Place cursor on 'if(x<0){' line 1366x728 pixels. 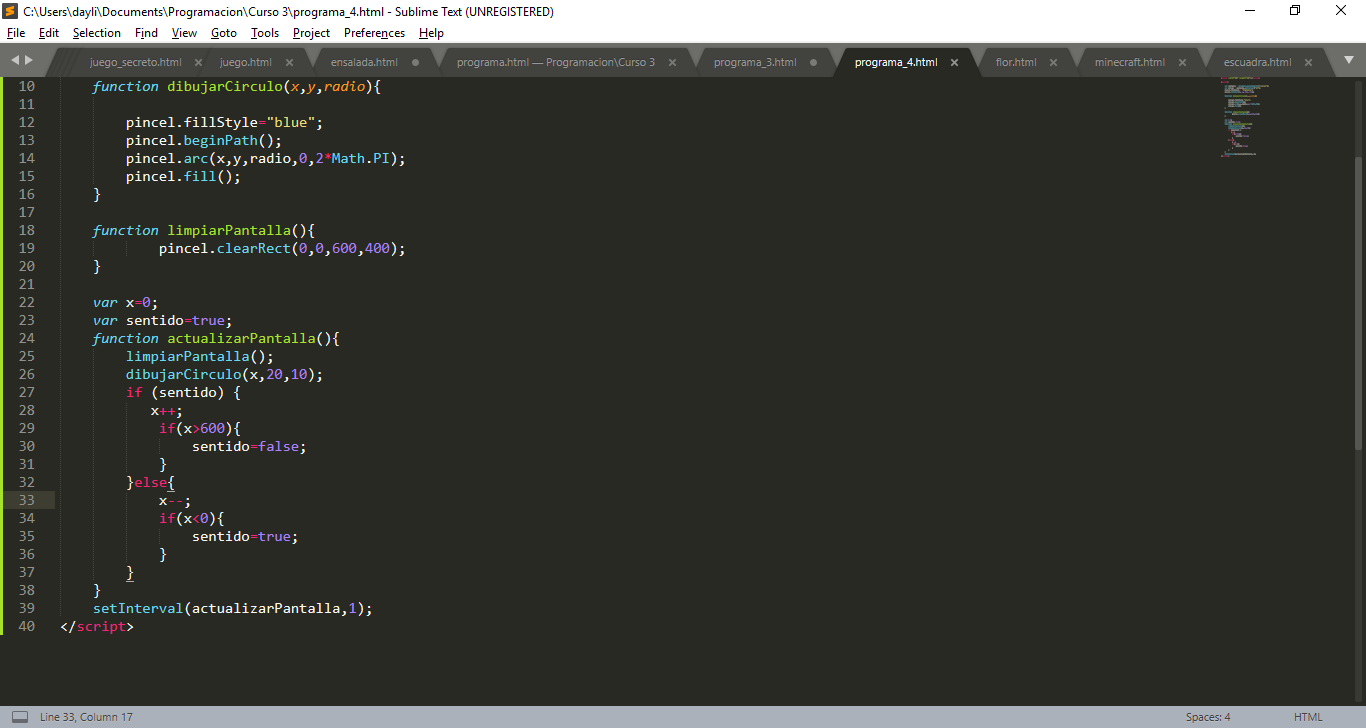coord(191,518)
